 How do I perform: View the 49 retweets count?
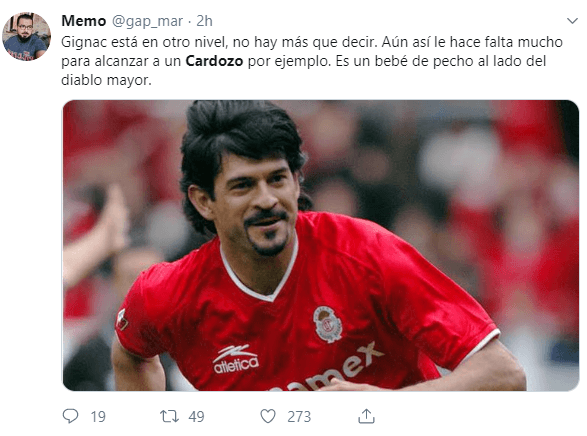197,417
